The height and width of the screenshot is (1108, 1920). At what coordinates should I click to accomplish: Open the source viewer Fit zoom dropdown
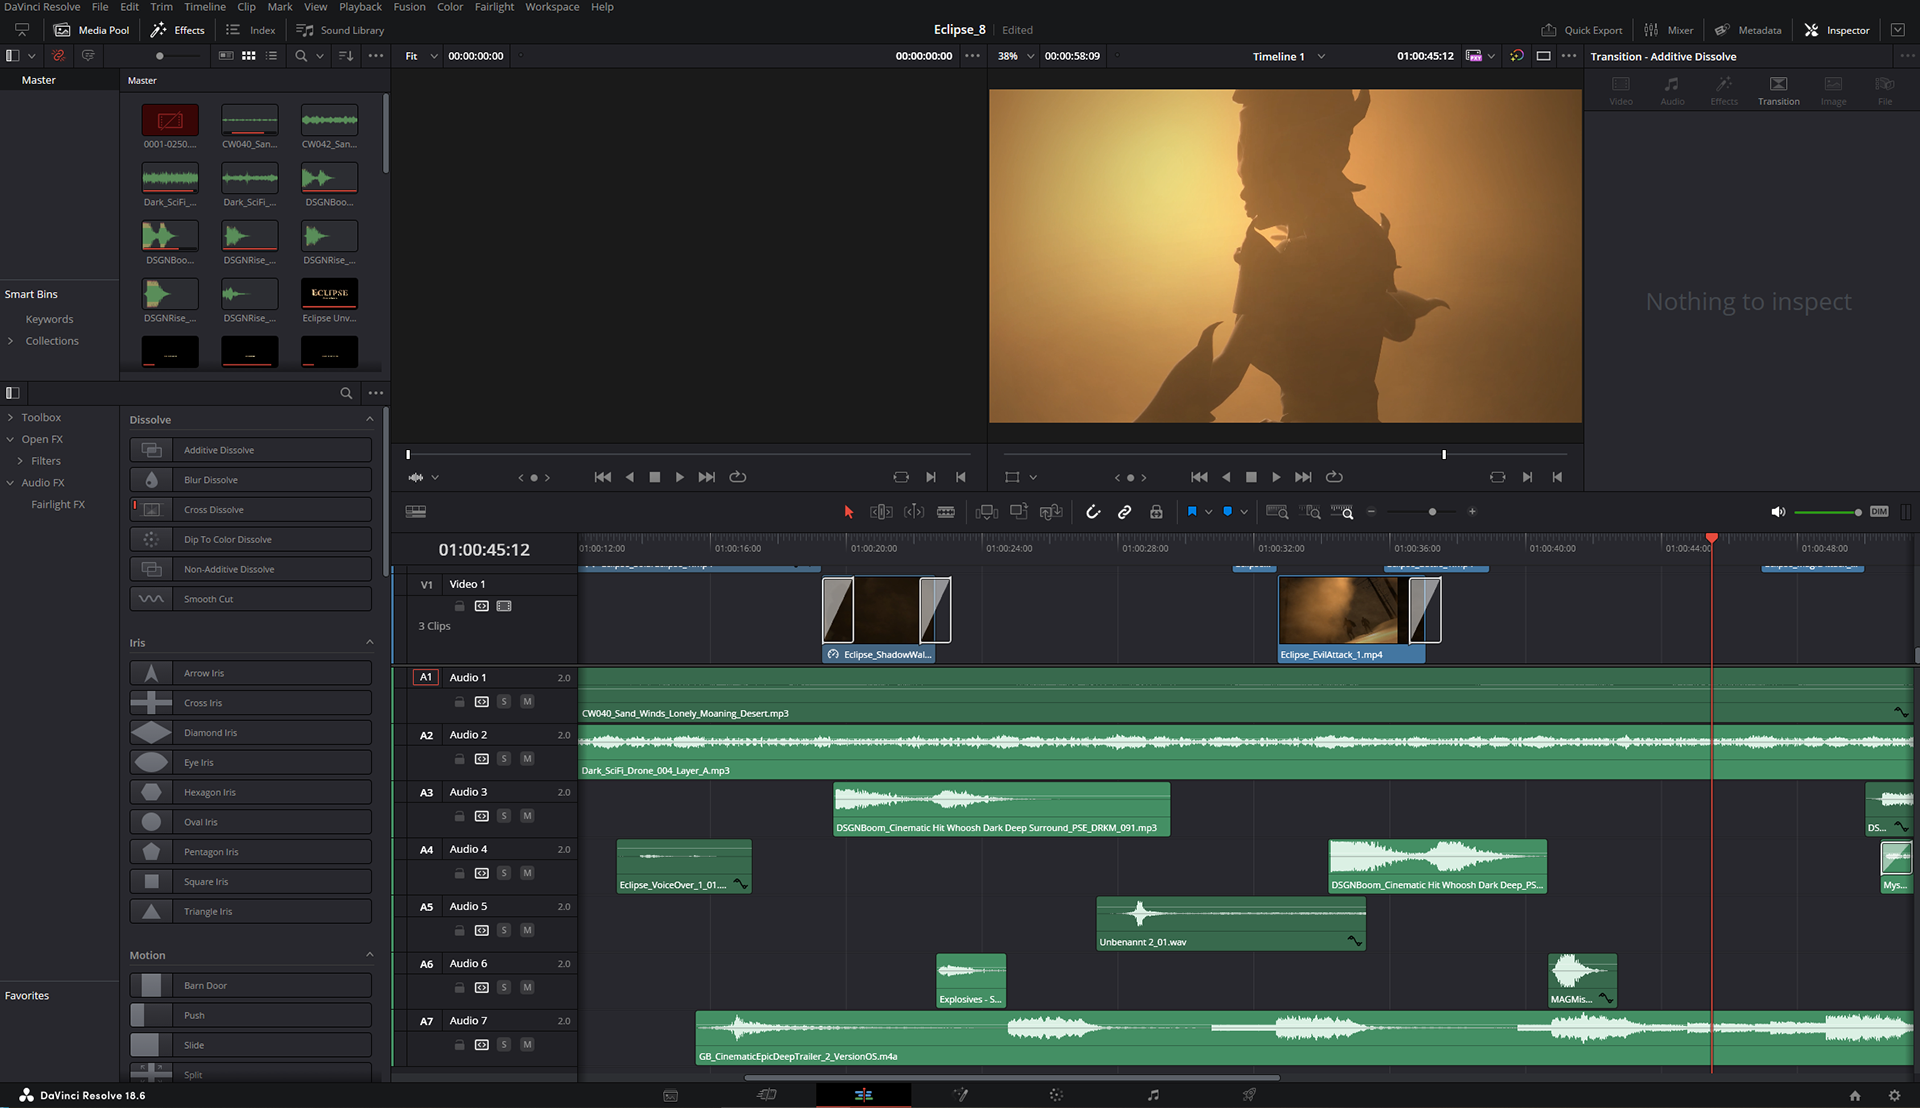click(x=421, y=56)
